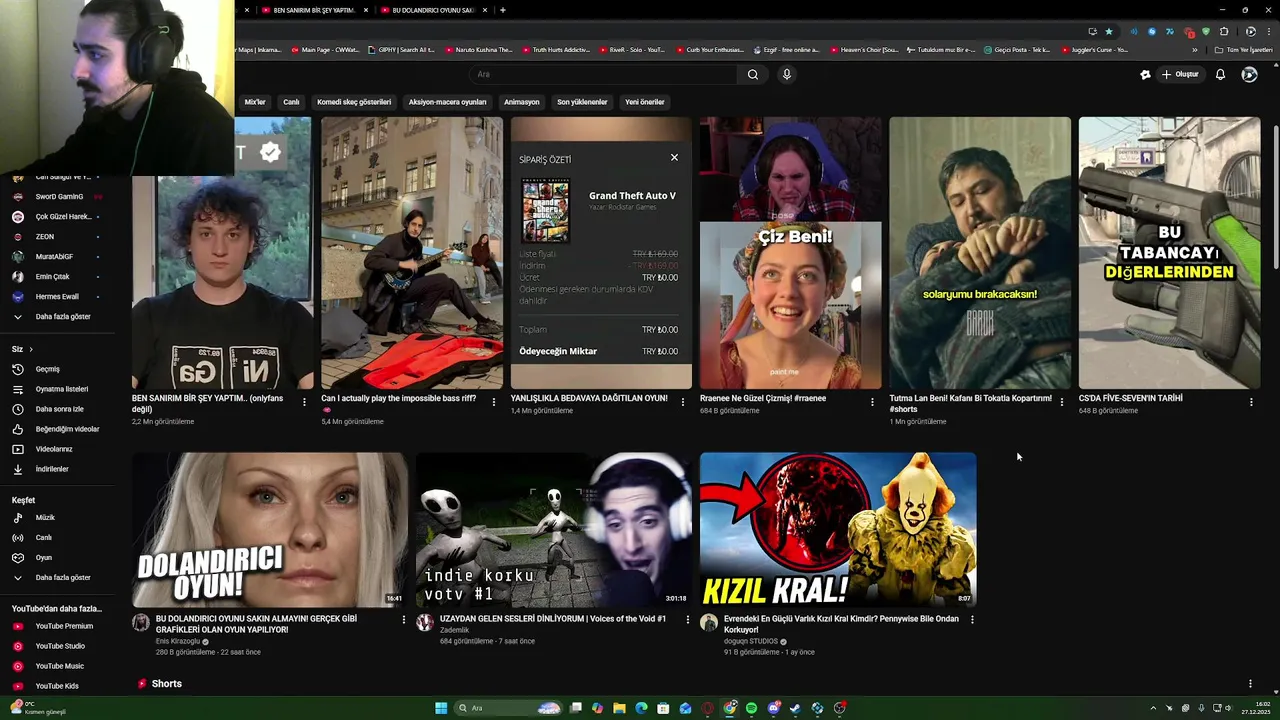Viewport: 1280px width, 720px height.
Task: Bookmark this page with star icon
Action: coord(1108,31)
